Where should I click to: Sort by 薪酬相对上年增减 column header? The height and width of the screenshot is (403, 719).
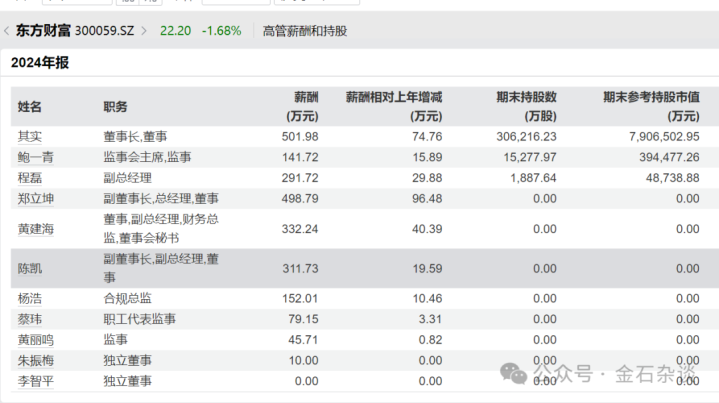[394, 106]
